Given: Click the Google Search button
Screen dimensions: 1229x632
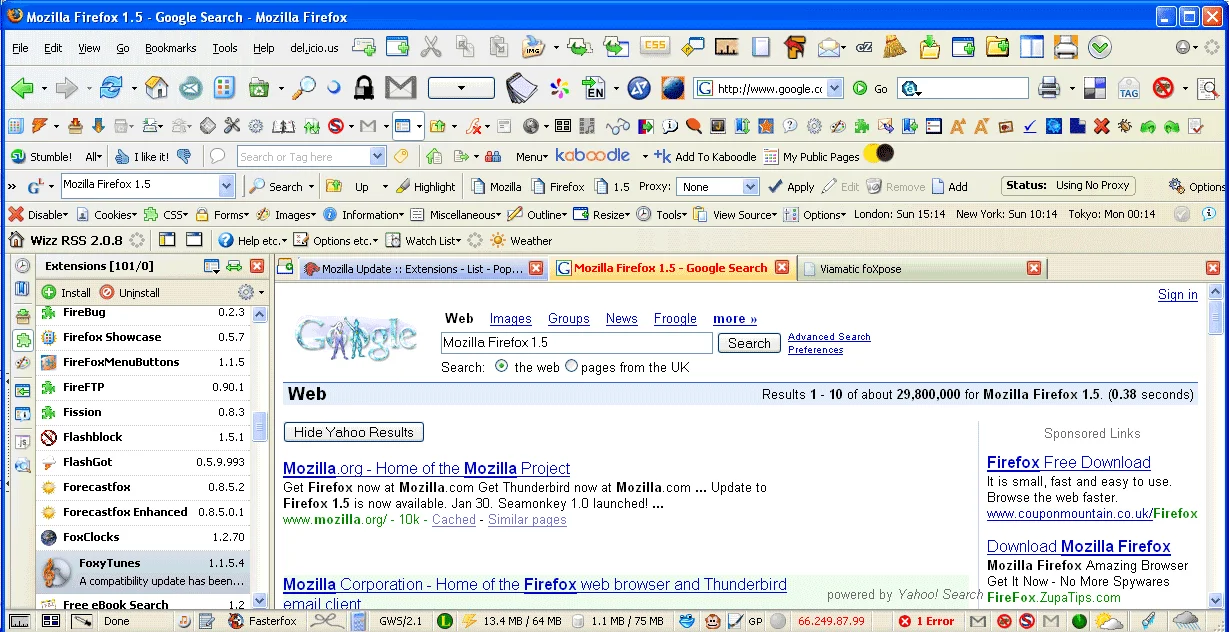Looking at the screenshot, I should (x=749, y=343).
